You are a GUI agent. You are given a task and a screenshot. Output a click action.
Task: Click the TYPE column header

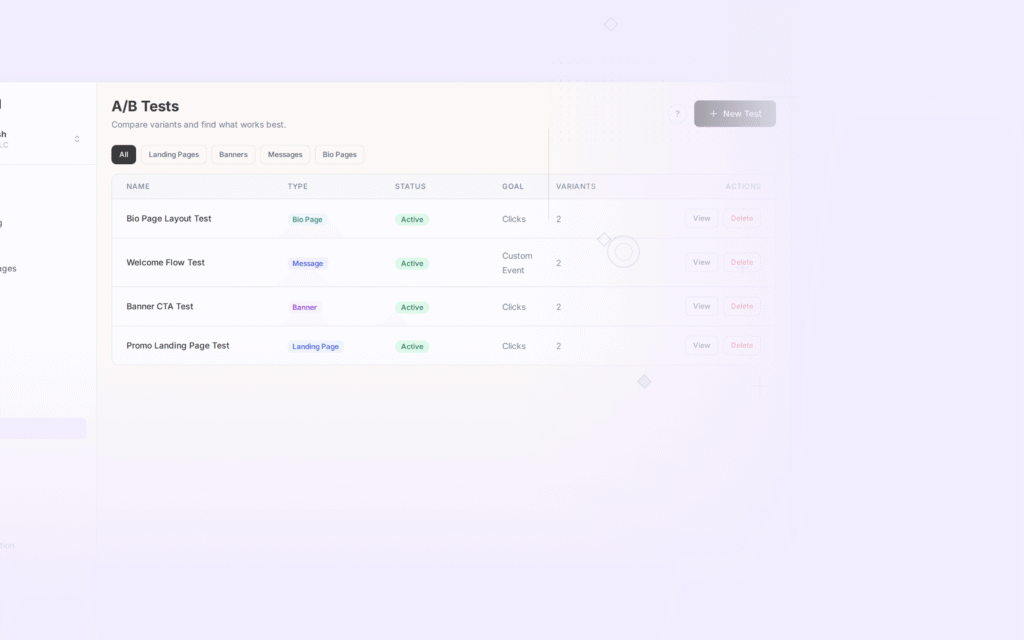coord(298,186)
